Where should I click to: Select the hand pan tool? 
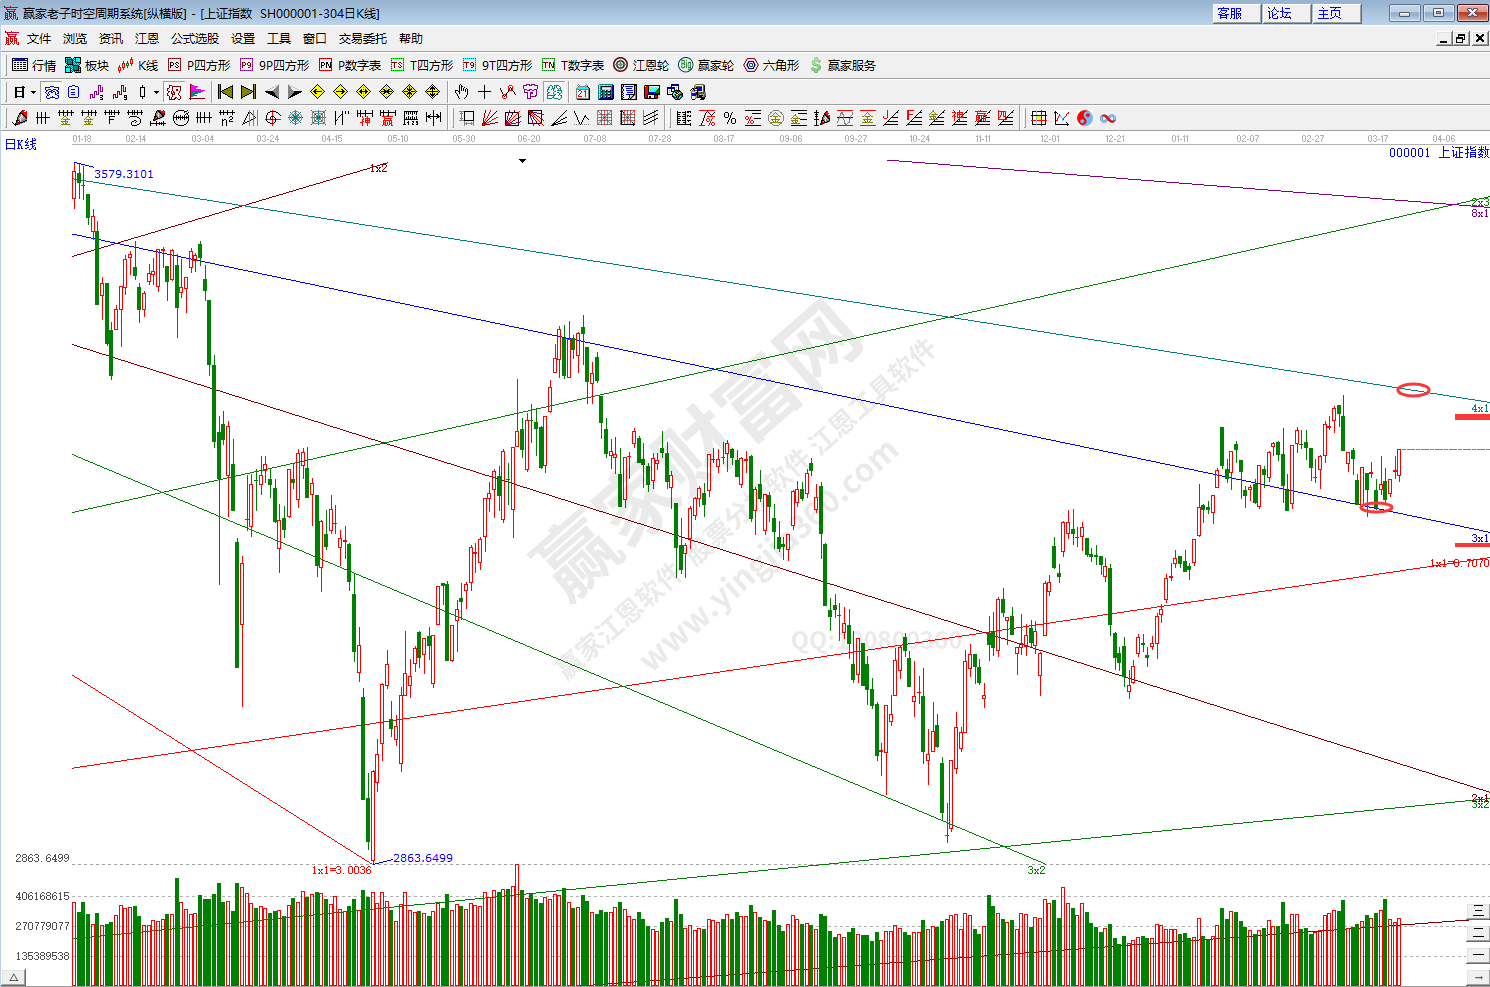point(461,92)
